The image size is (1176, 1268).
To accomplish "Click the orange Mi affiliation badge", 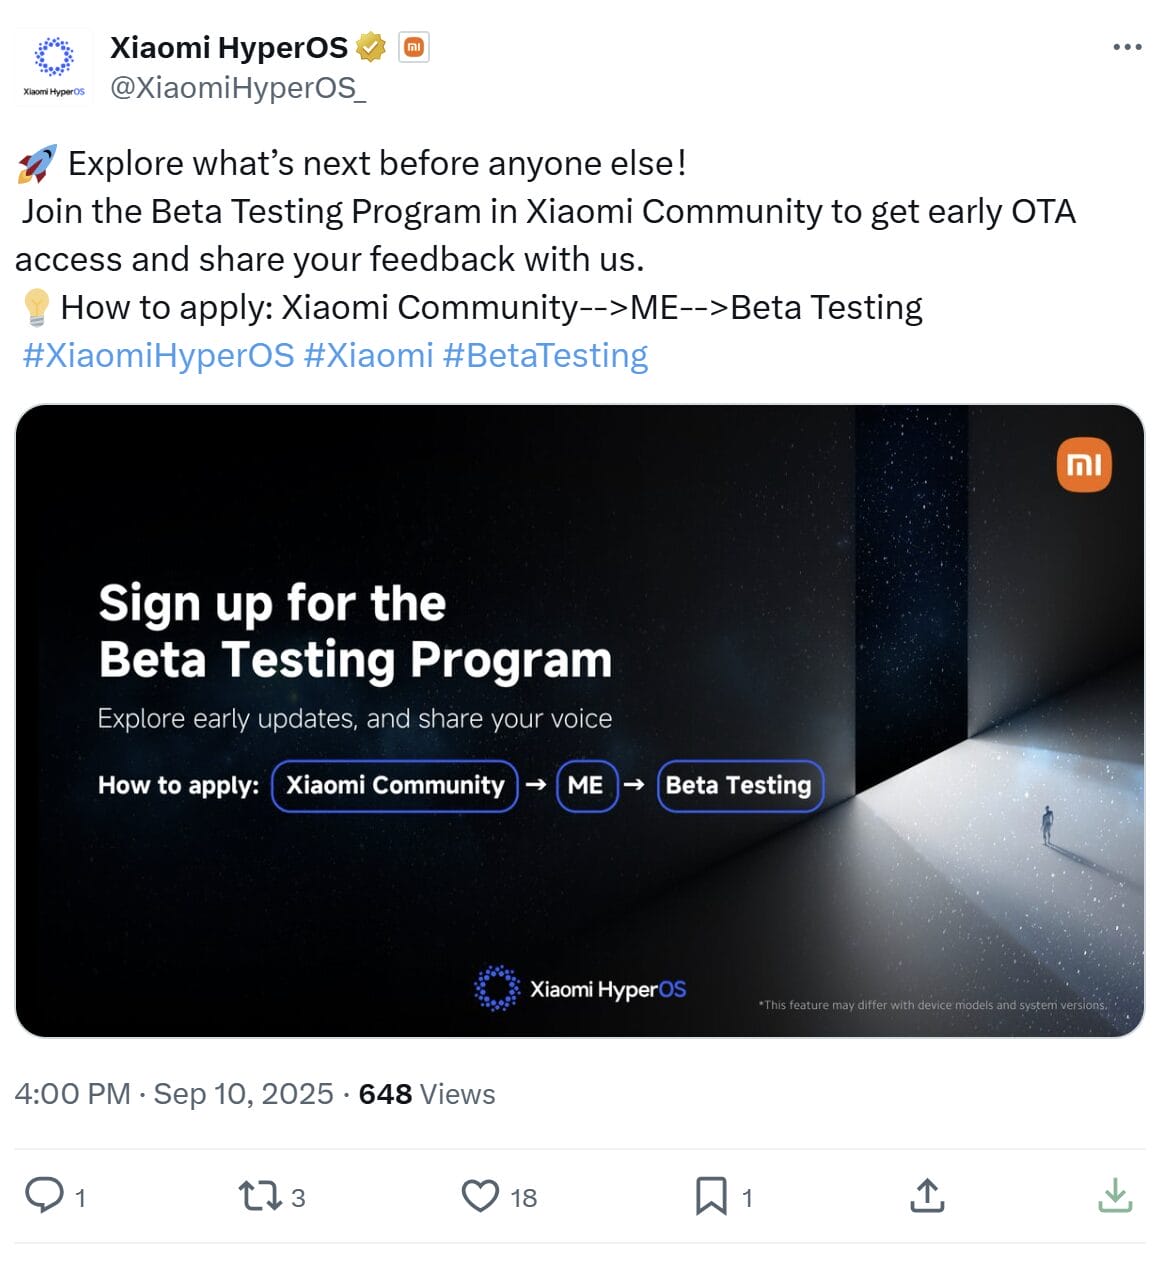I will (x=414, y=47).
